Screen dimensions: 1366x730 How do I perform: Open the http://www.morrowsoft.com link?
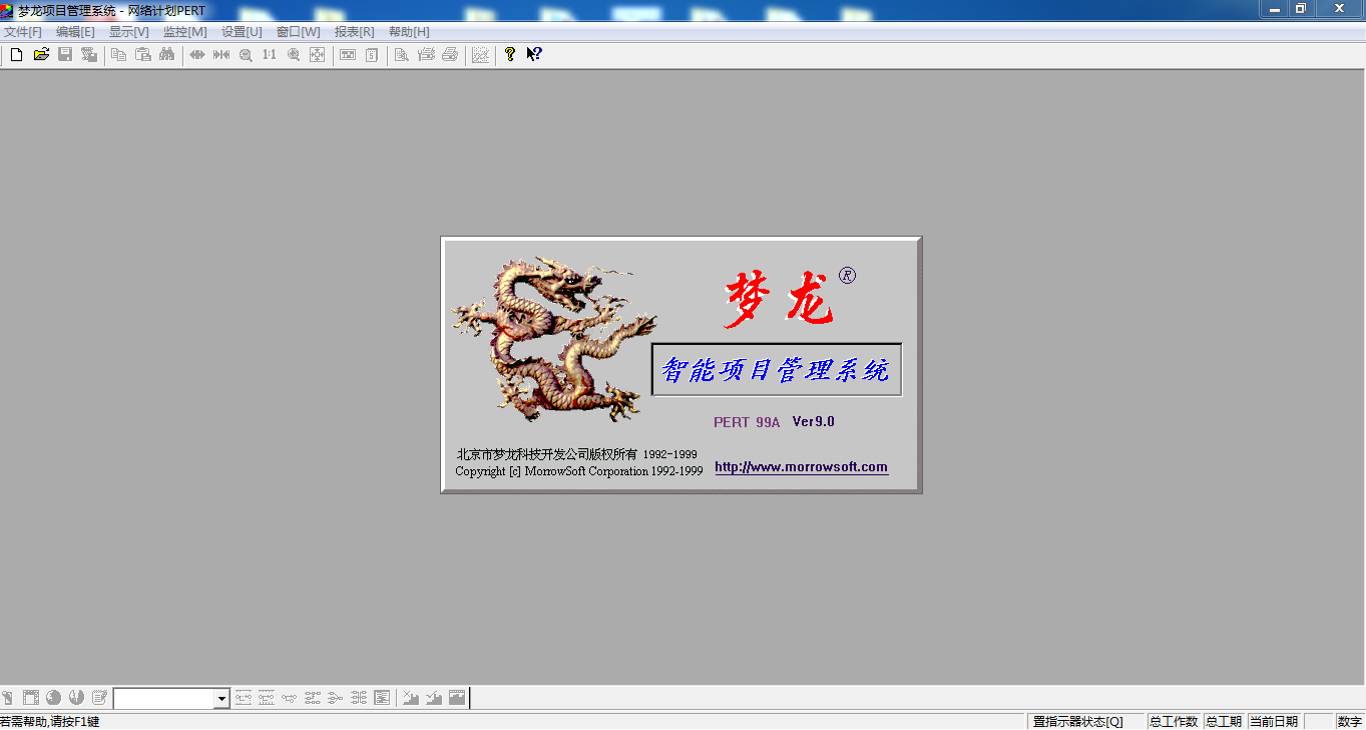(801, 467)
